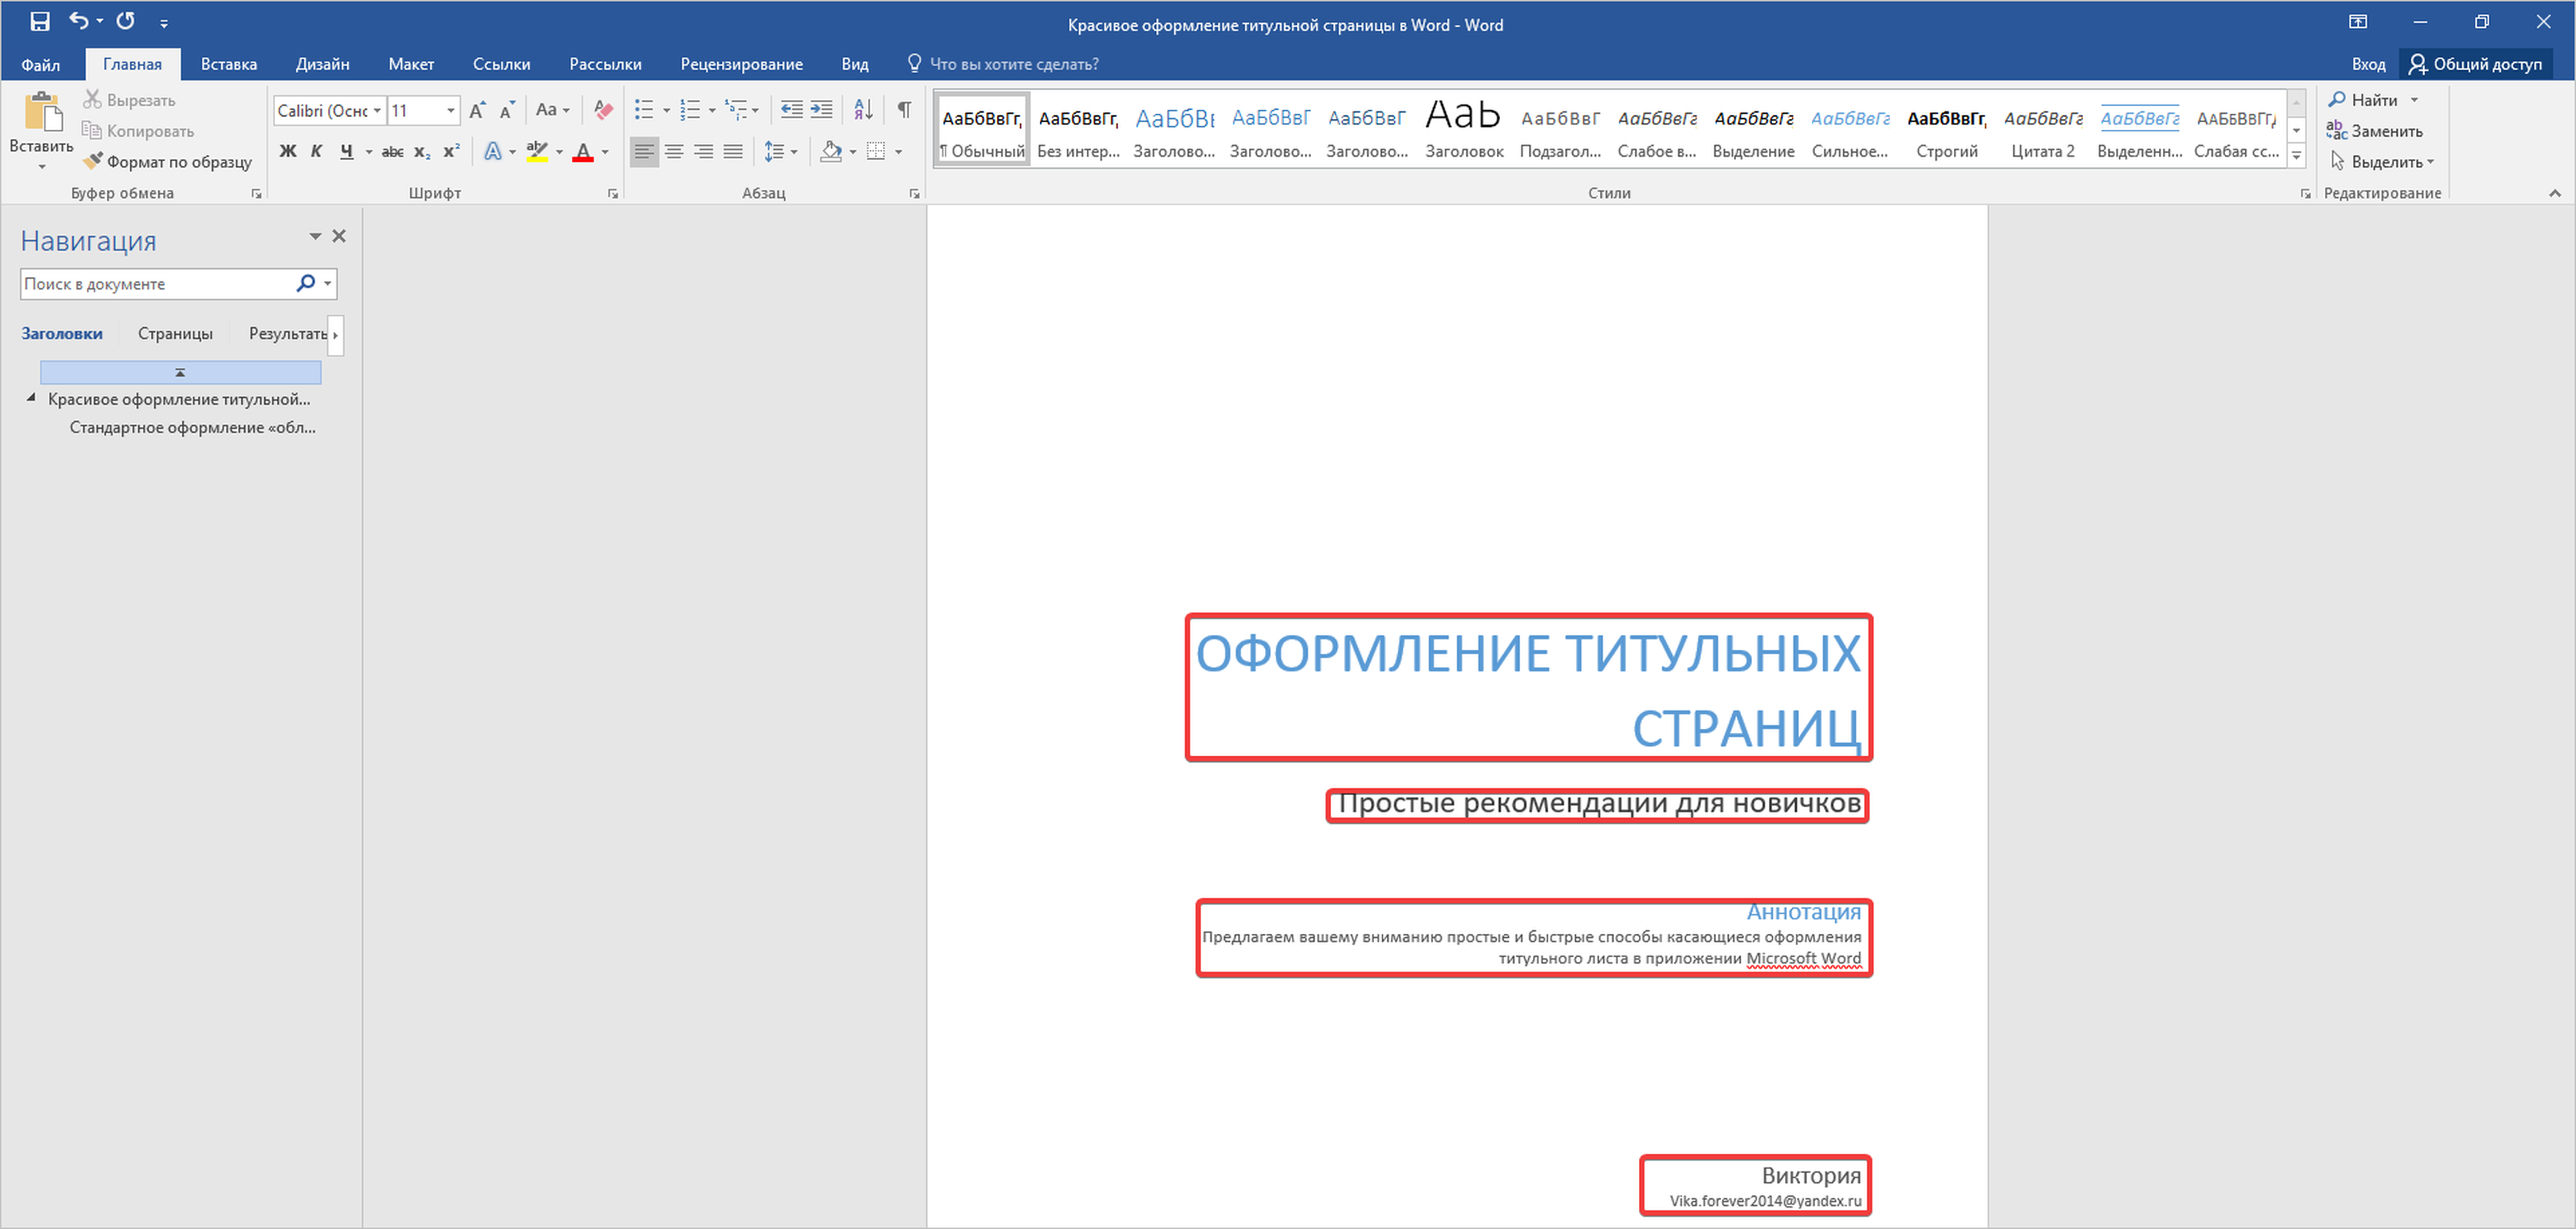2576x1229 pixels.
Task: Apply bulleted list formatting
Action: tap(644, 110)
